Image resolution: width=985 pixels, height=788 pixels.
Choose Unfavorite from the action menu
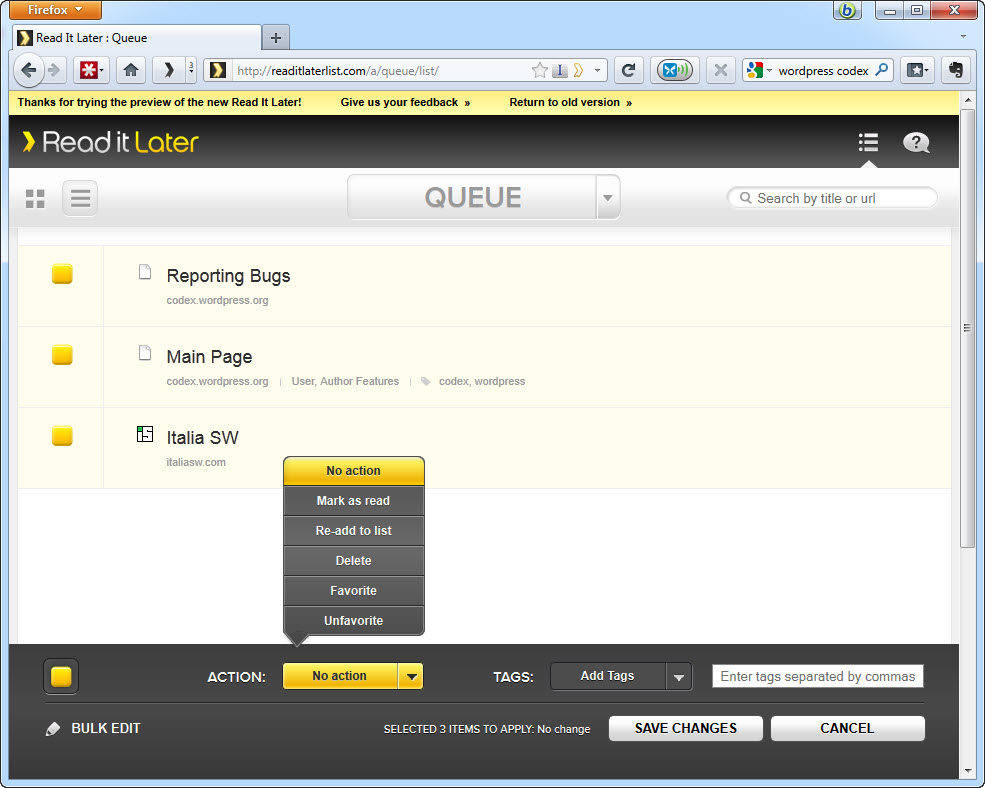354,621
